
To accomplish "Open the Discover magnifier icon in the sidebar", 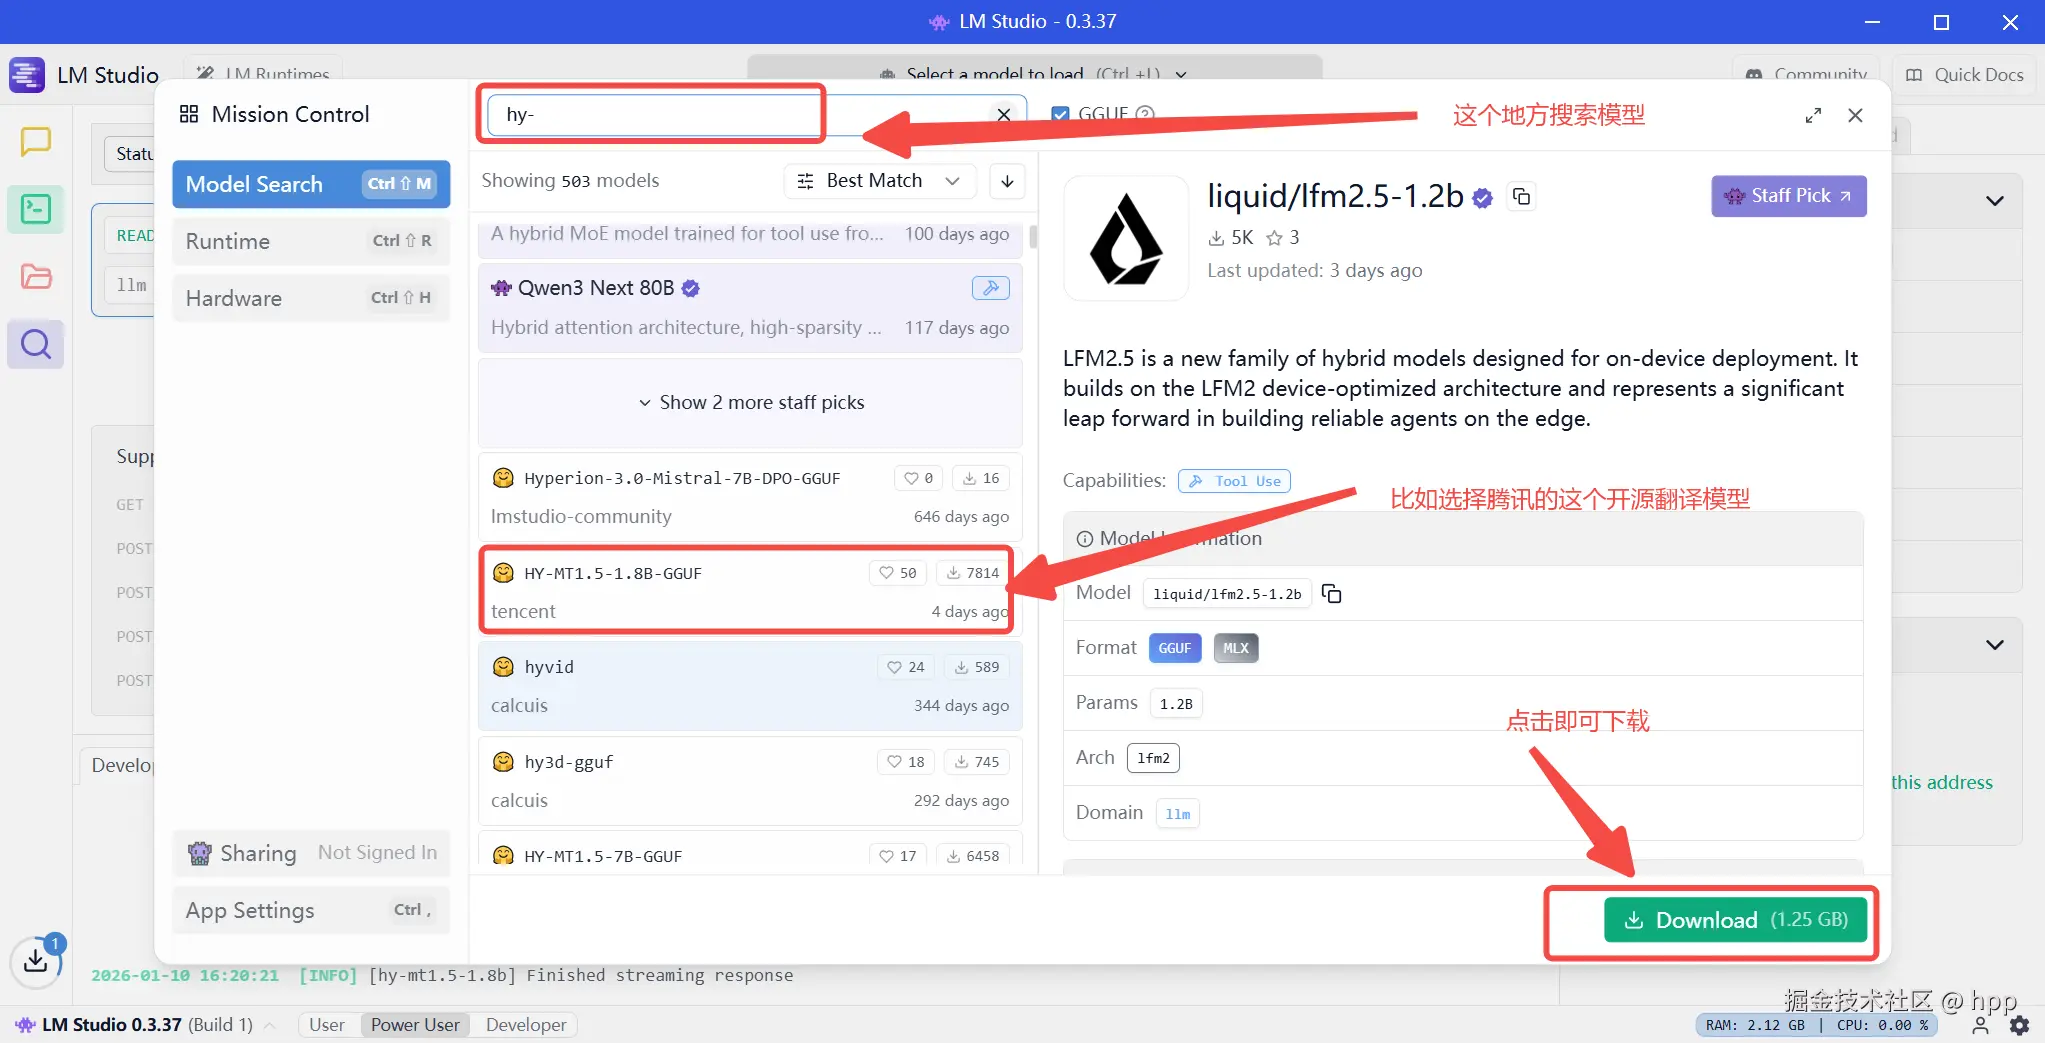I will pyautogui.click(x=36, y=344).
